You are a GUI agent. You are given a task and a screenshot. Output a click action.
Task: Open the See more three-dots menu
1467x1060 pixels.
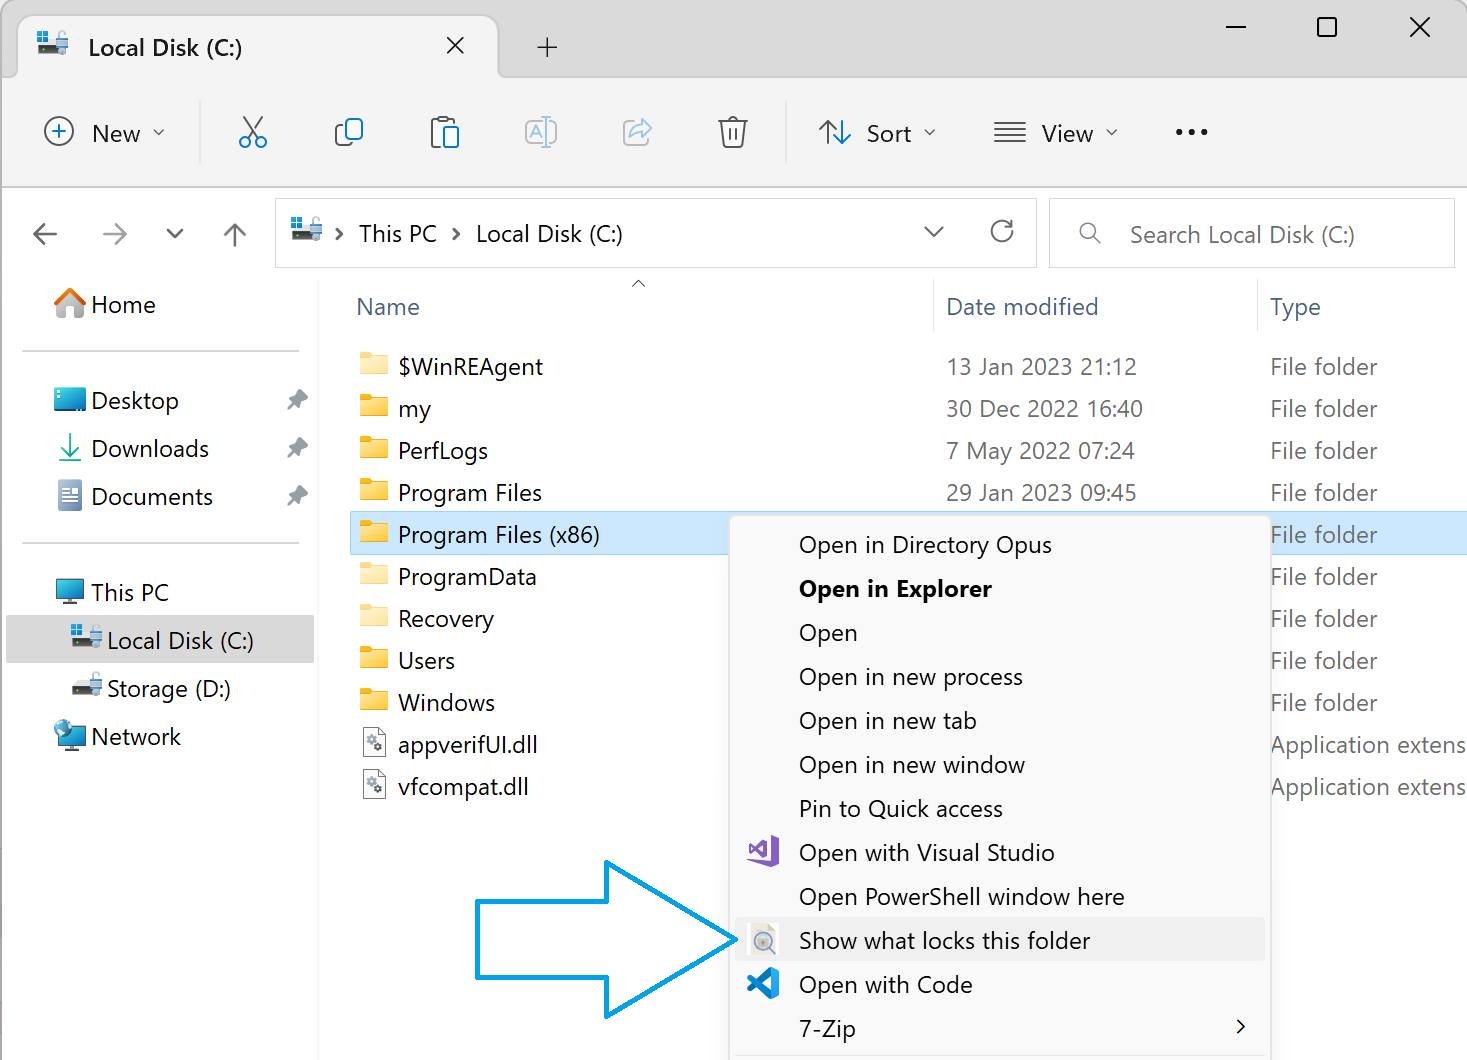(1191, 132)
